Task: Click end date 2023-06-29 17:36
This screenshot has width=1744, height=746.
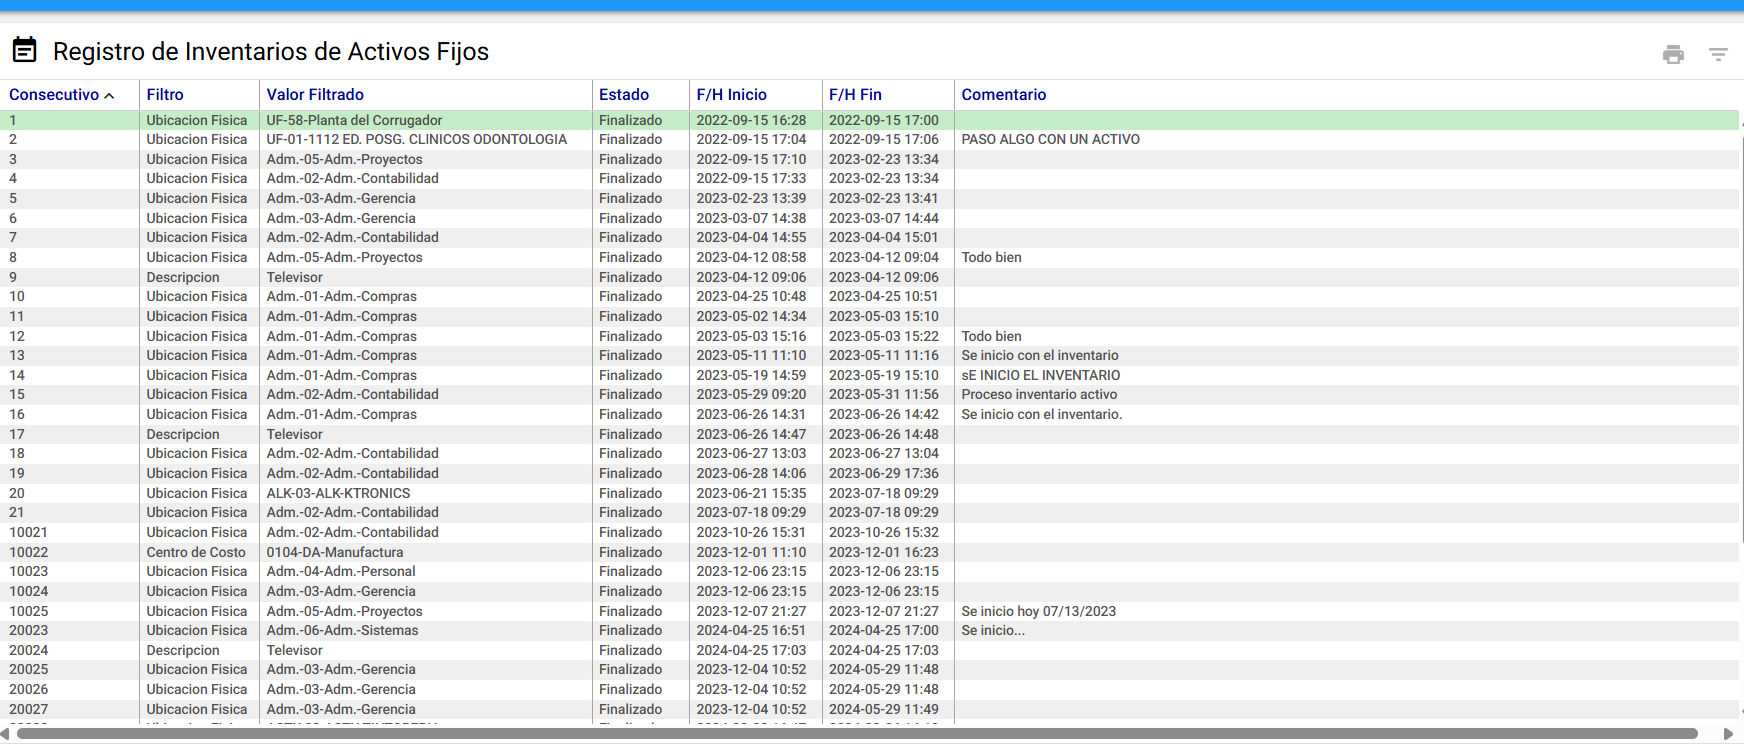Action: [x=884, y=474]
